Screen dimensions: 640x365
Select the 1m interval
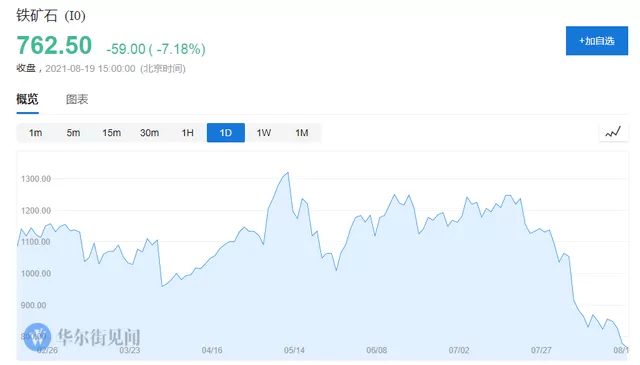click(36, 133)
